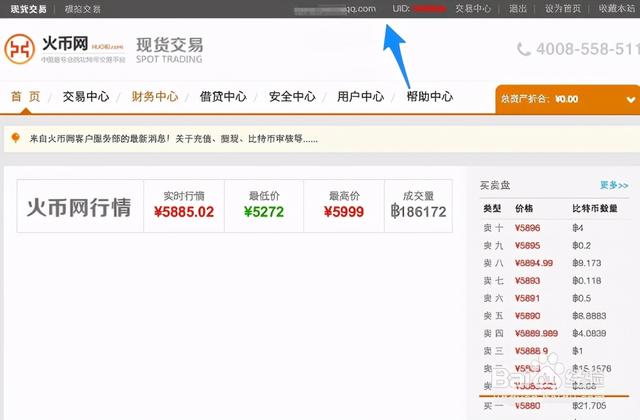Image resolution: width=640 pixels, height=420 pixels.
Task: Select sell row price ¥5889.989
Action: (x=536, y=333)
